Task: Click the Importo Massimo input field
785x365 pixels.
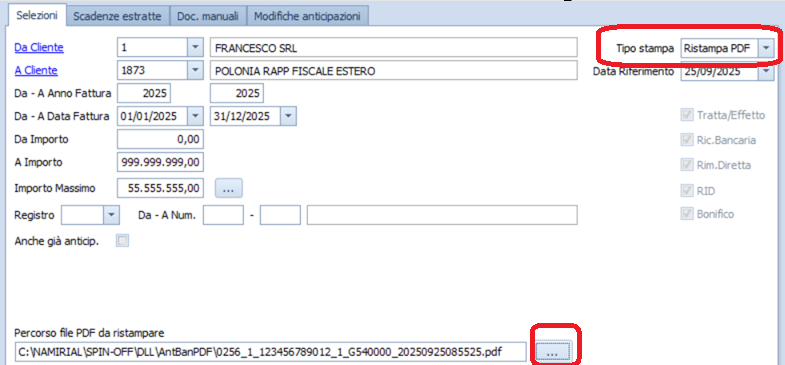Action: (x=160, y=188)
